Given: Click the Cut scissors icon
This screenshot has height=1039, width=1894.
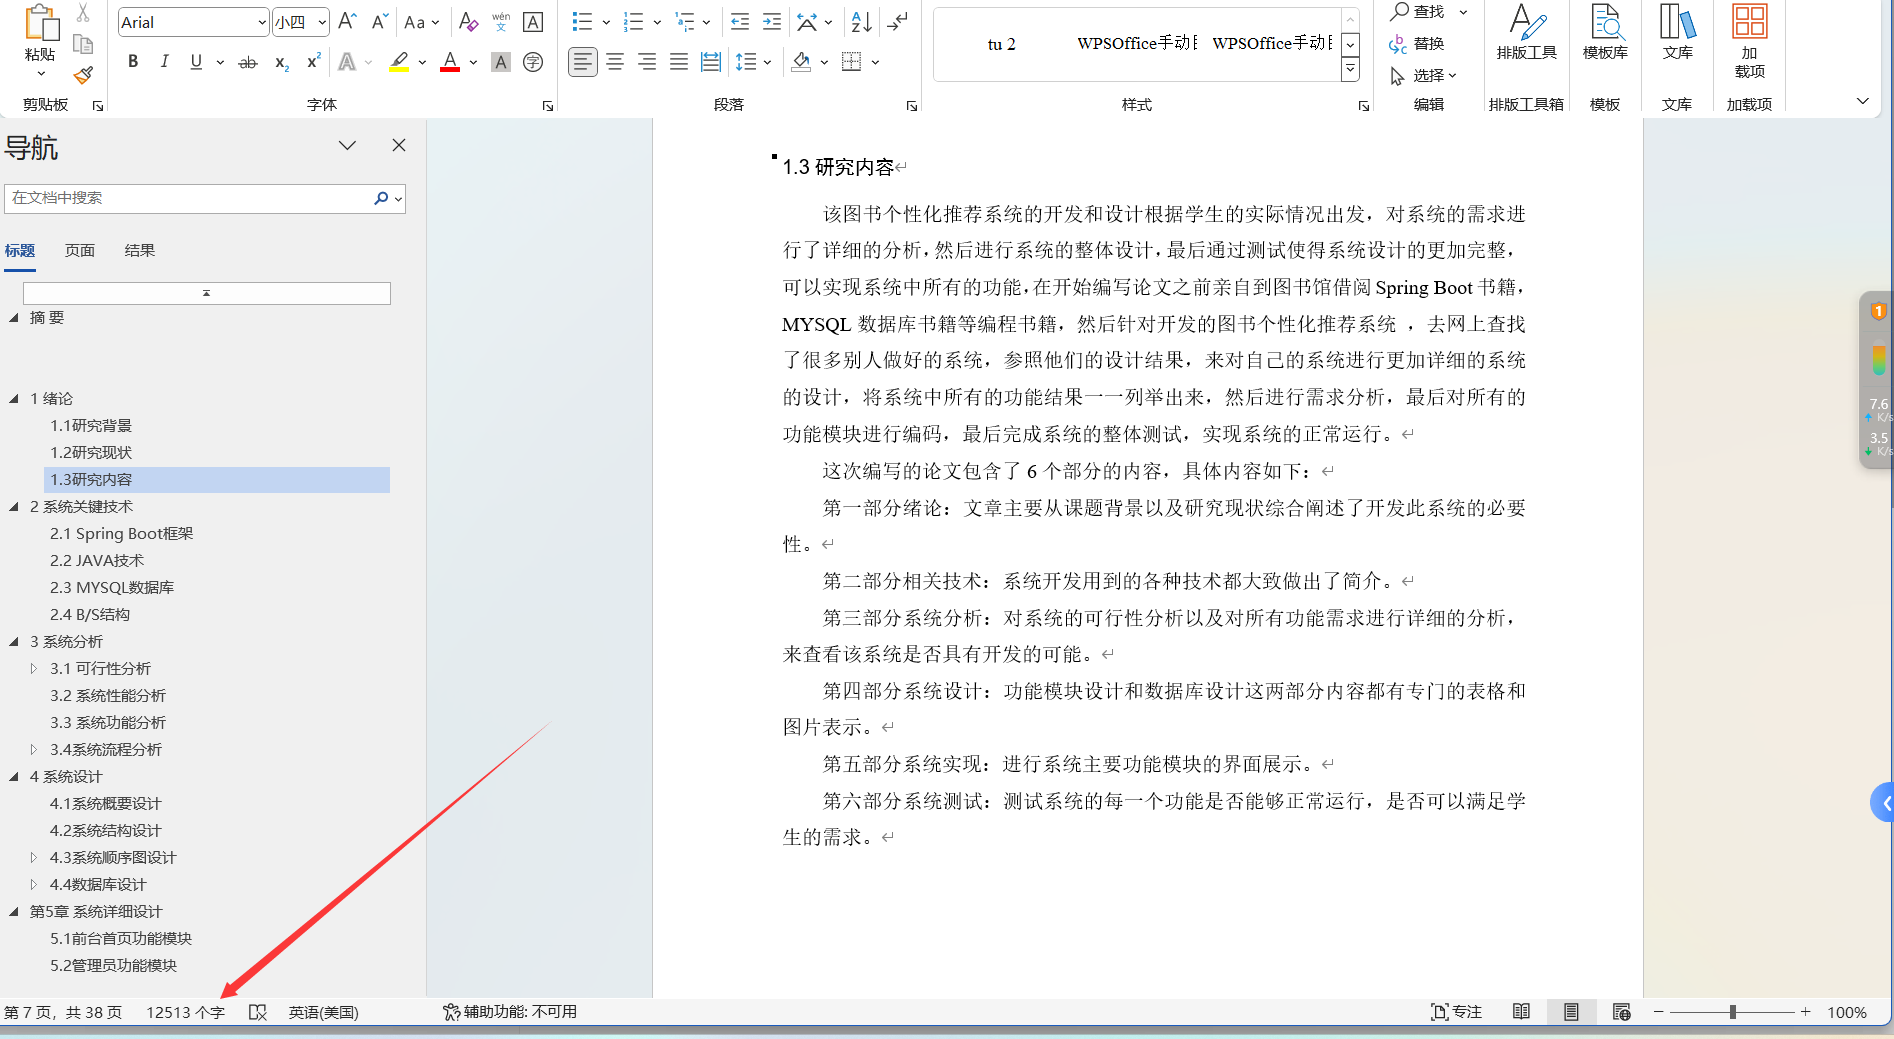Looking at the screenshot, I should 83,12.
